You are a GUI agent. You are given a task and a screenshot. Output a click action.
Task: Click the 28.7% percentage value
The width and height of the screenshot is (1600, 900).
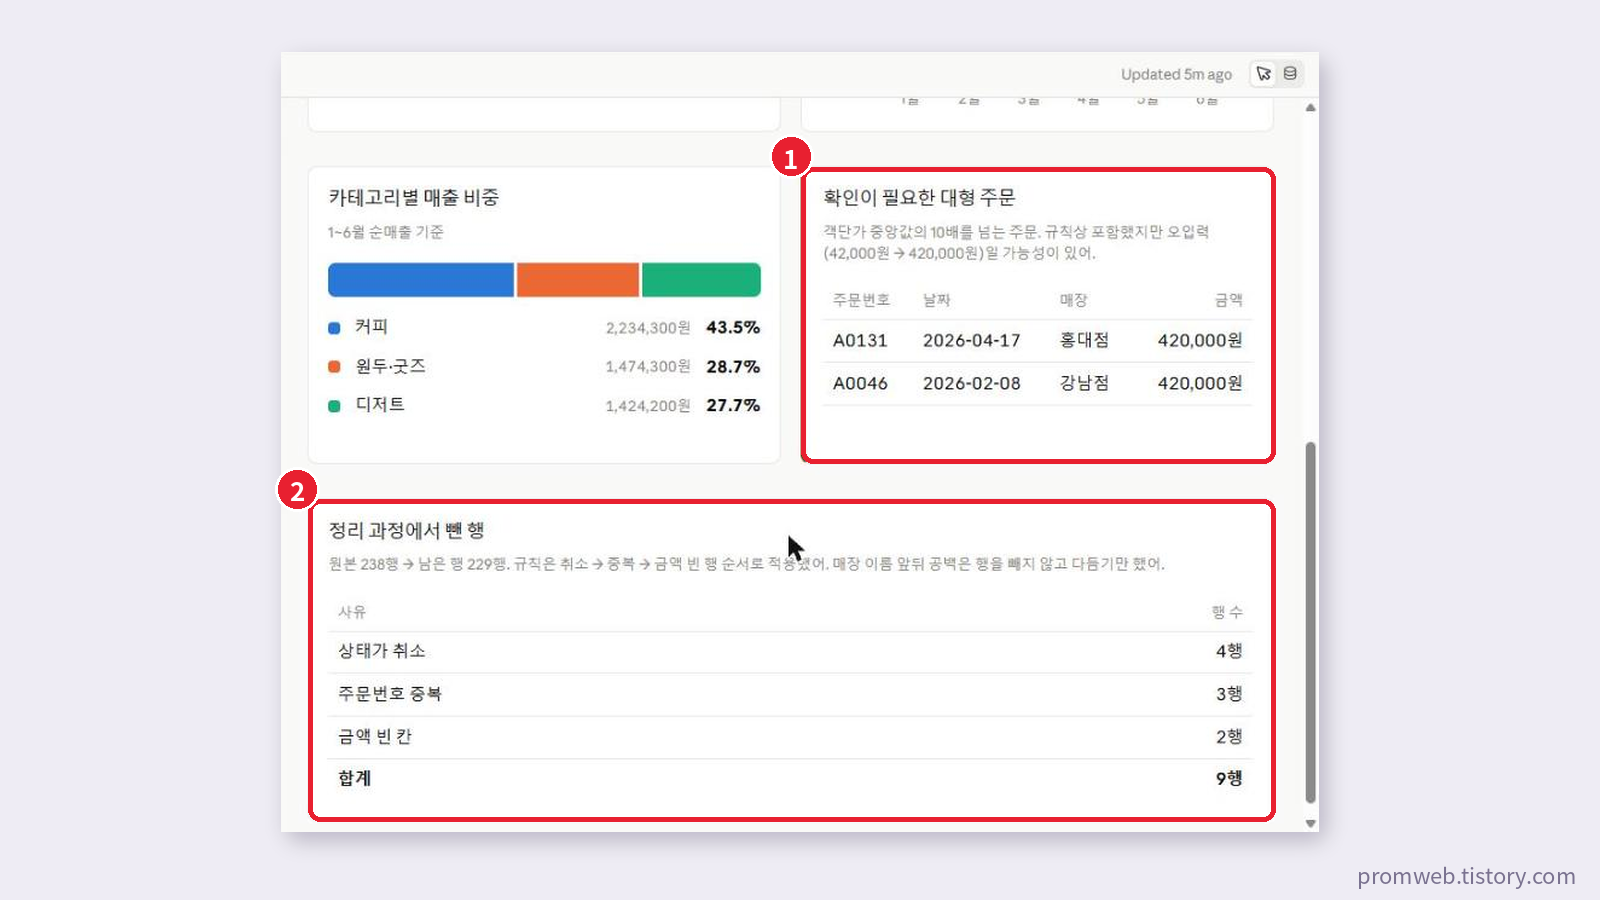[x=733, y=366]
